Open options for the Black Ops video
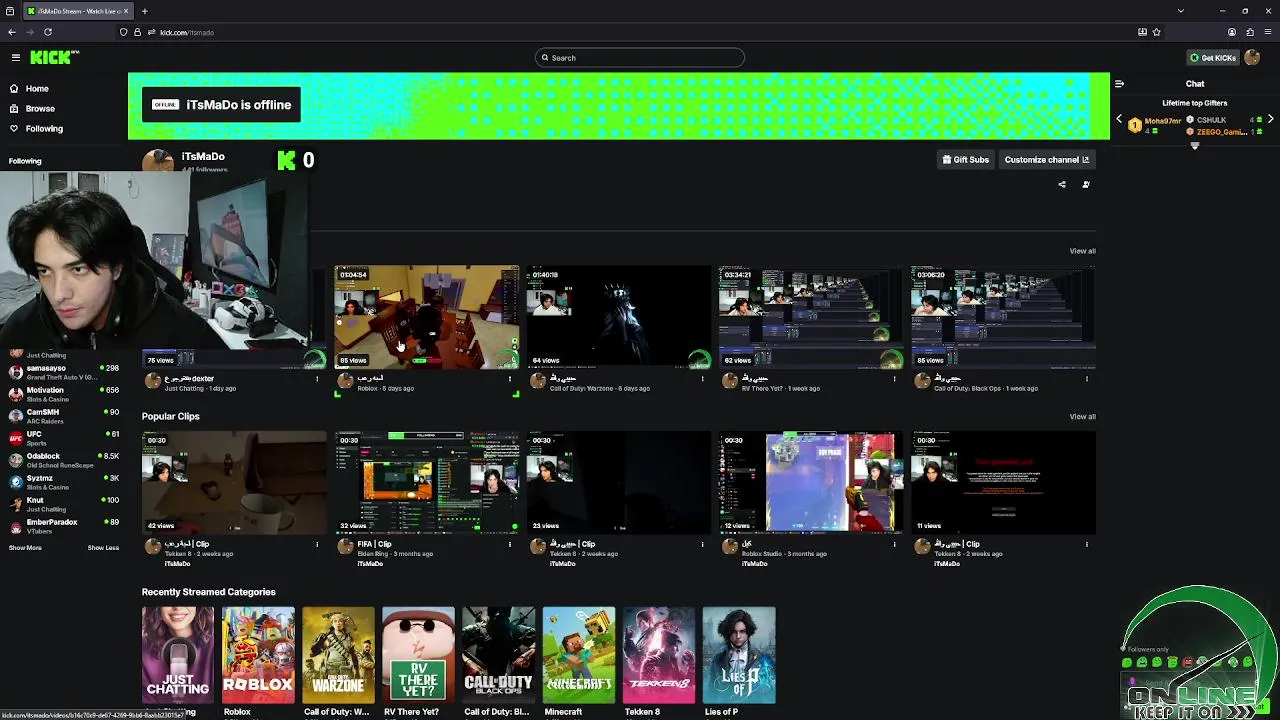 (x=1087, y=378)
